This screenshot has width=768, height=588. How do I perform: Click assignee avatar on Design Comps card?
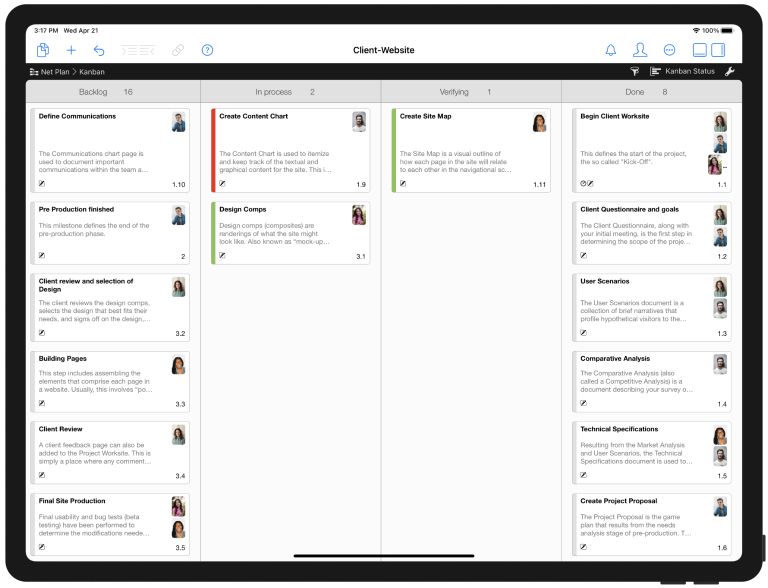tap(359, 215)
